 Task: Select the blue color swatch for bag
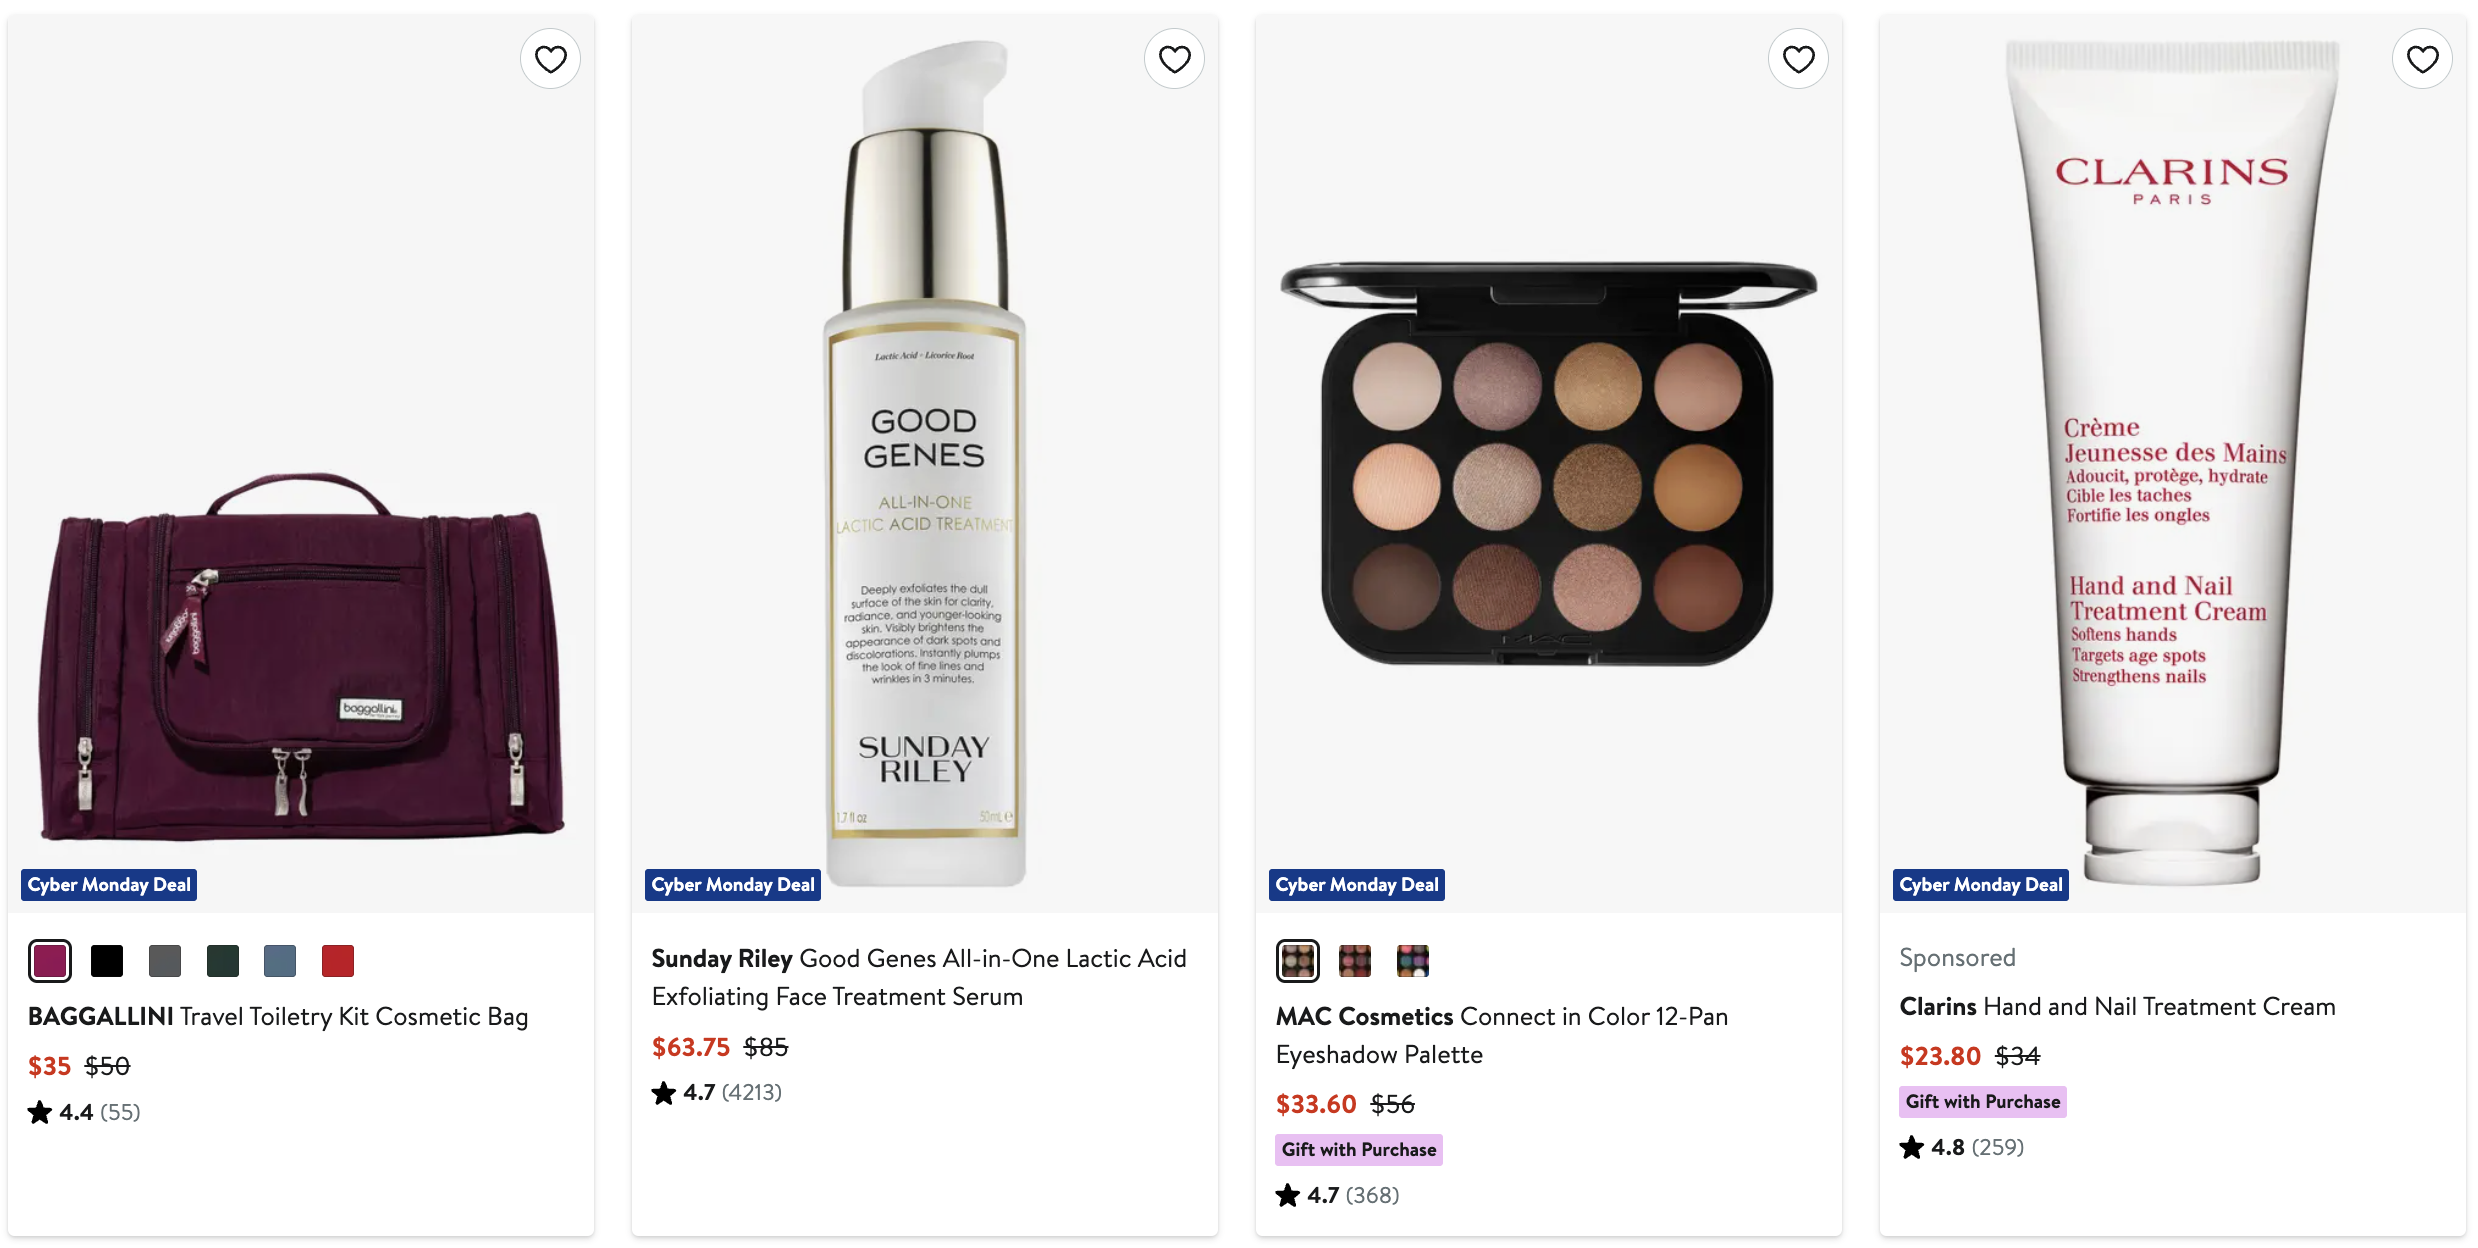(280, 961)
